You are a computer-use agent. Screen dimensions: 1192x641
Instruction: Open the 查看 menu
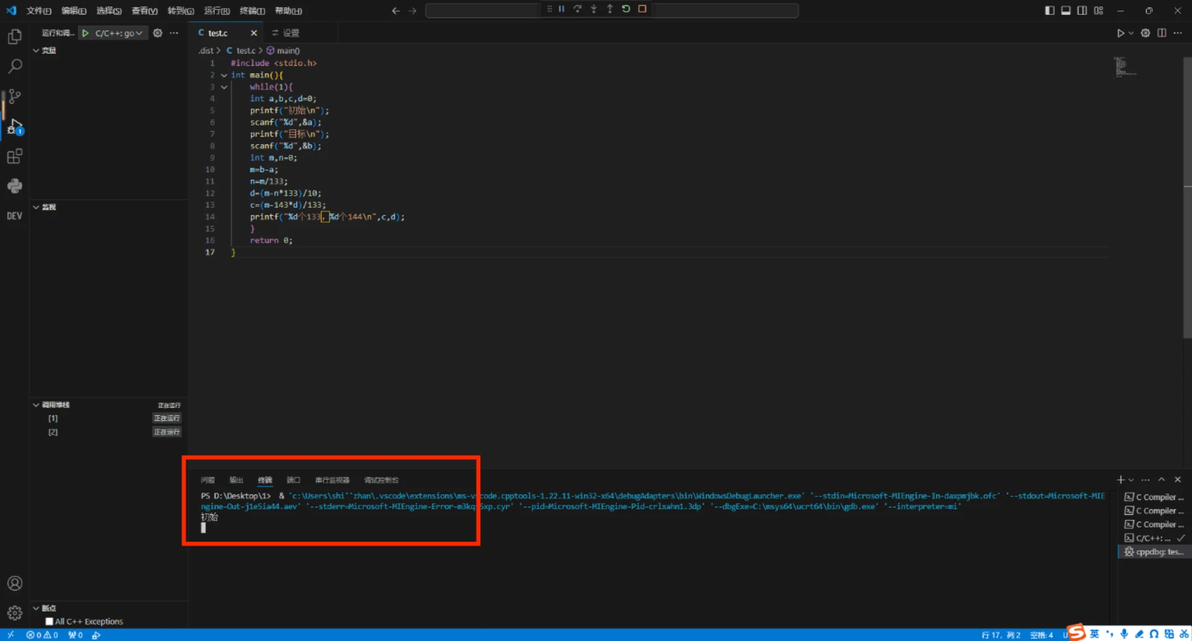pyautogui.click(x=144, y=11)
